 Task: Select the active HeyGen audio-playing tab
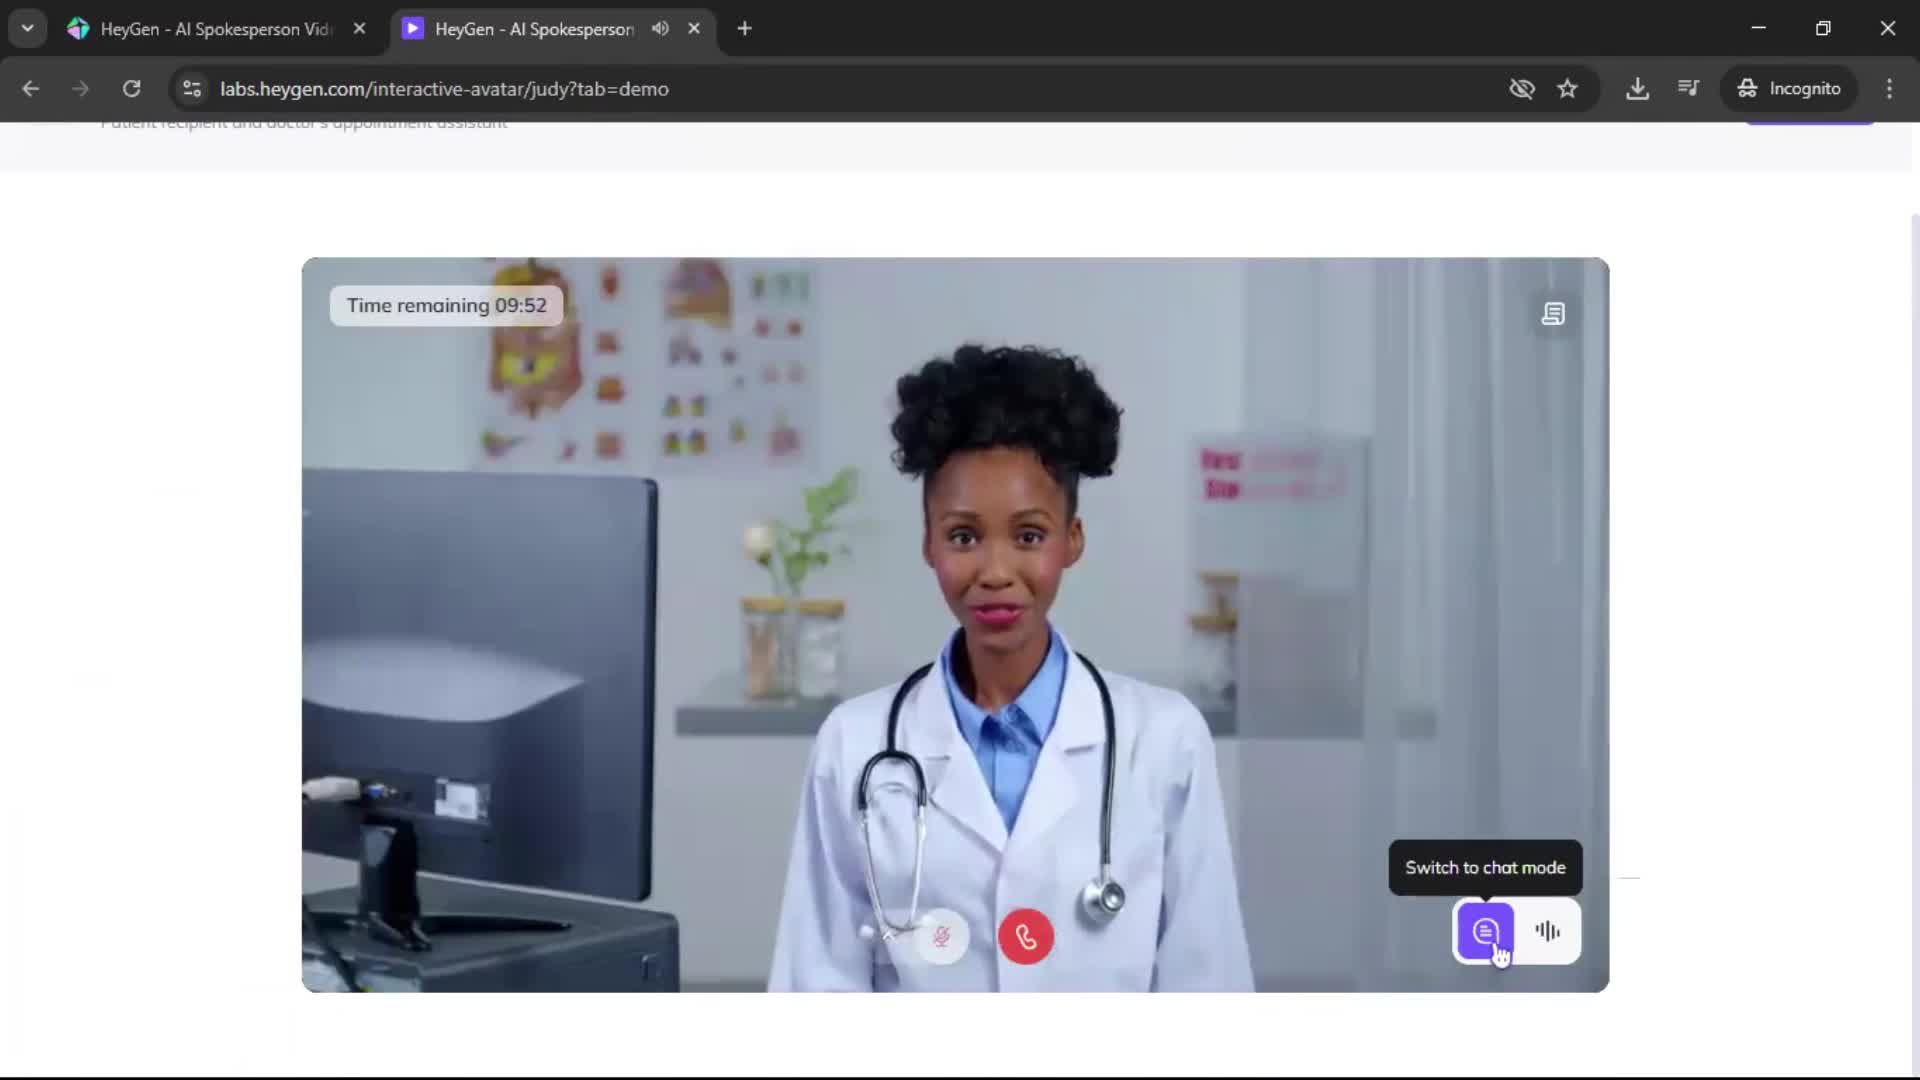tap(533, 29)
